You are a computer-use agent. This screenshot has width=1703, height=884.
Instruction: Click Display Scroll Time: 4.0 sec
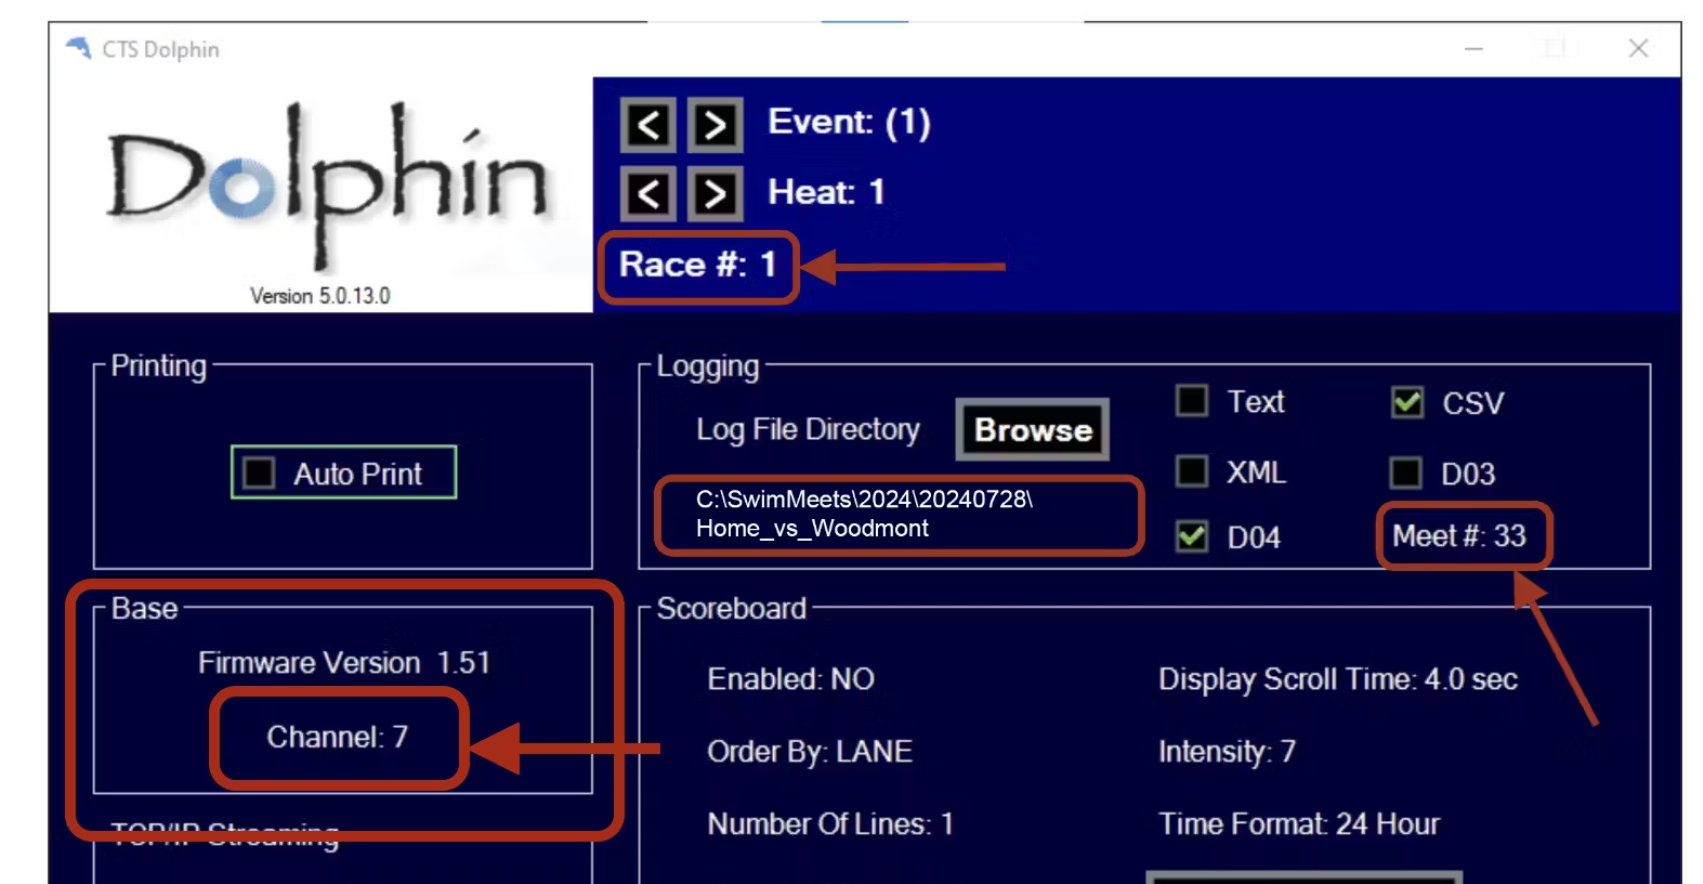coord(1338,680)
